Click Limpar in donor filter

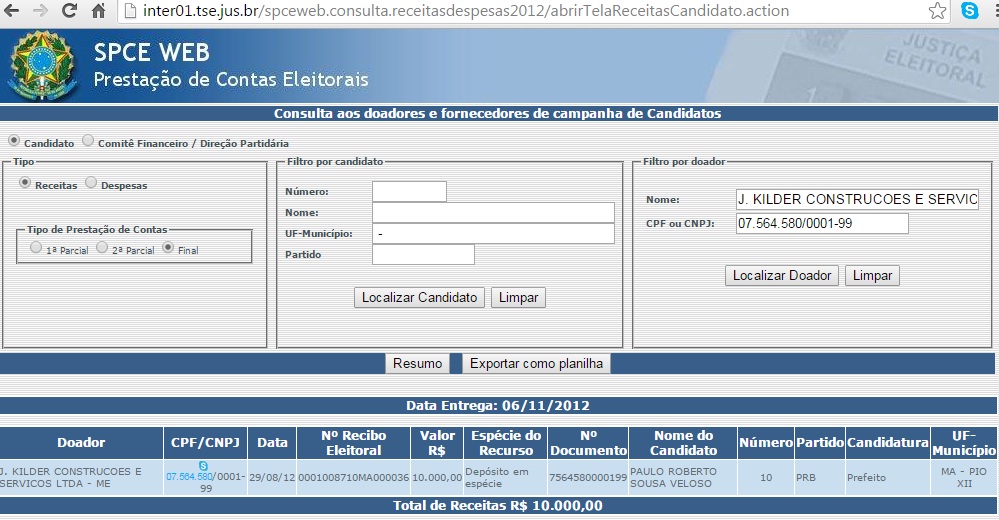872,275
